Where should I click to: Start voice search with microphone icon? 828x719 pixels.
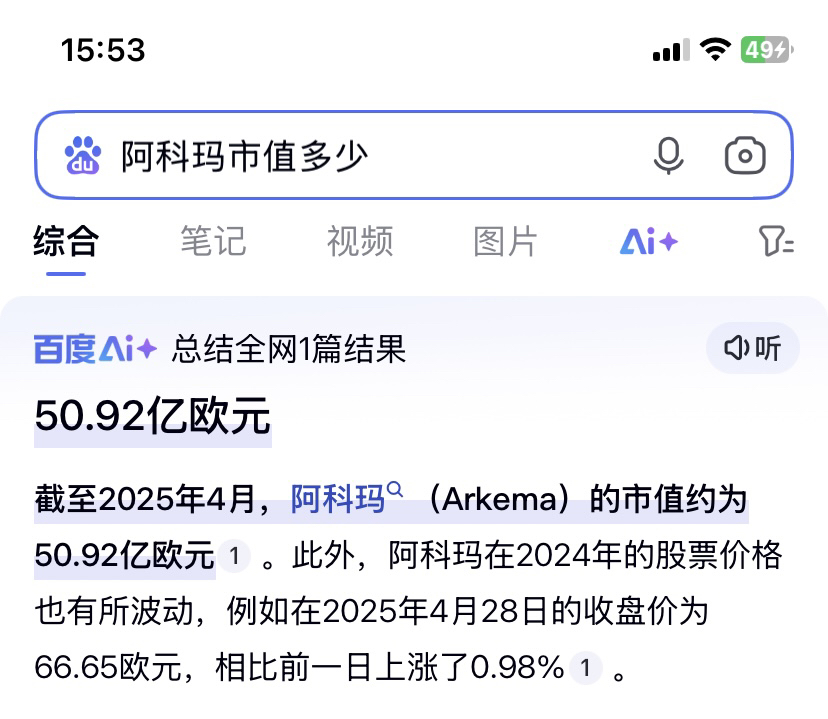coord(669,155)
